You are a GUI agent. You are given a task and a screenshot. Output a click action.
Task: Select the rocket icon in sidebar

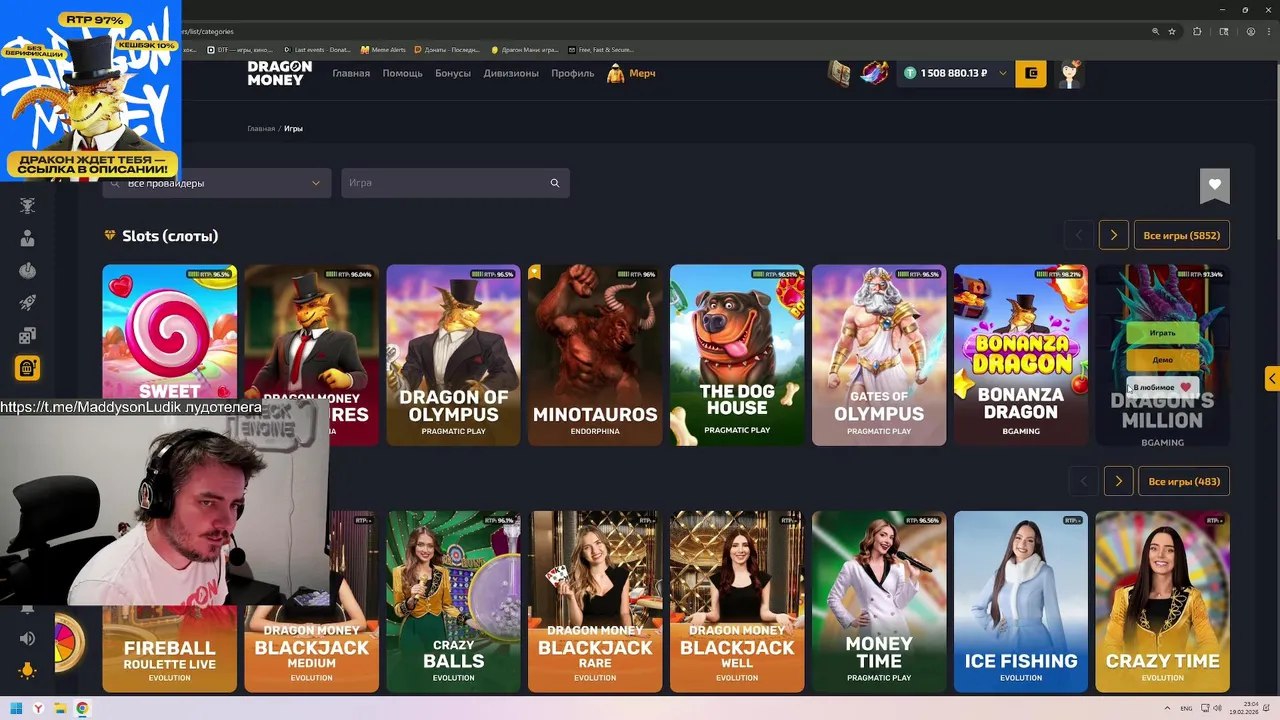tap(27, 304)
